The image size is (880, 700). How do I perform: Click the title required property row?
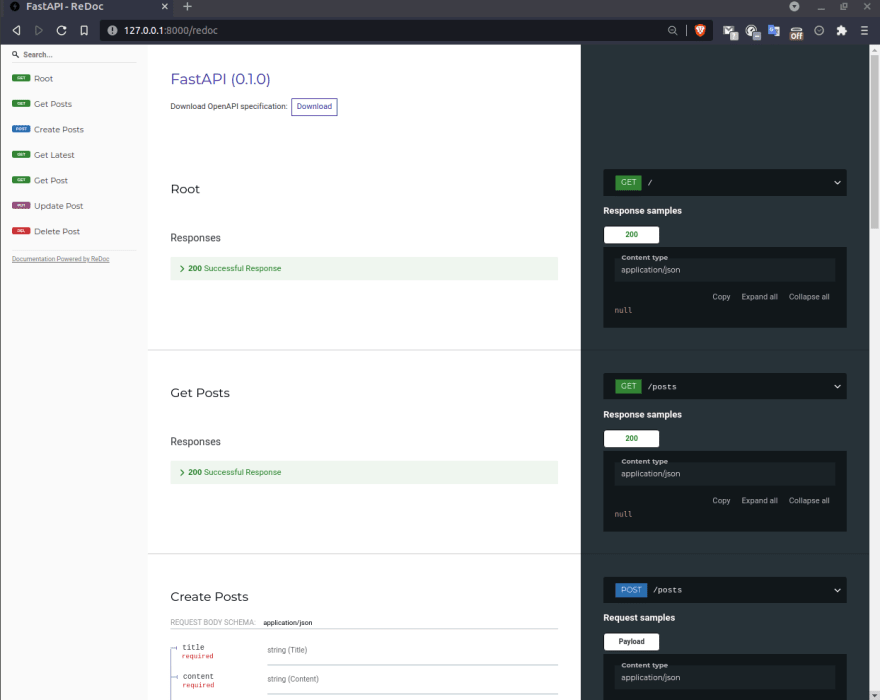(364, 651)
